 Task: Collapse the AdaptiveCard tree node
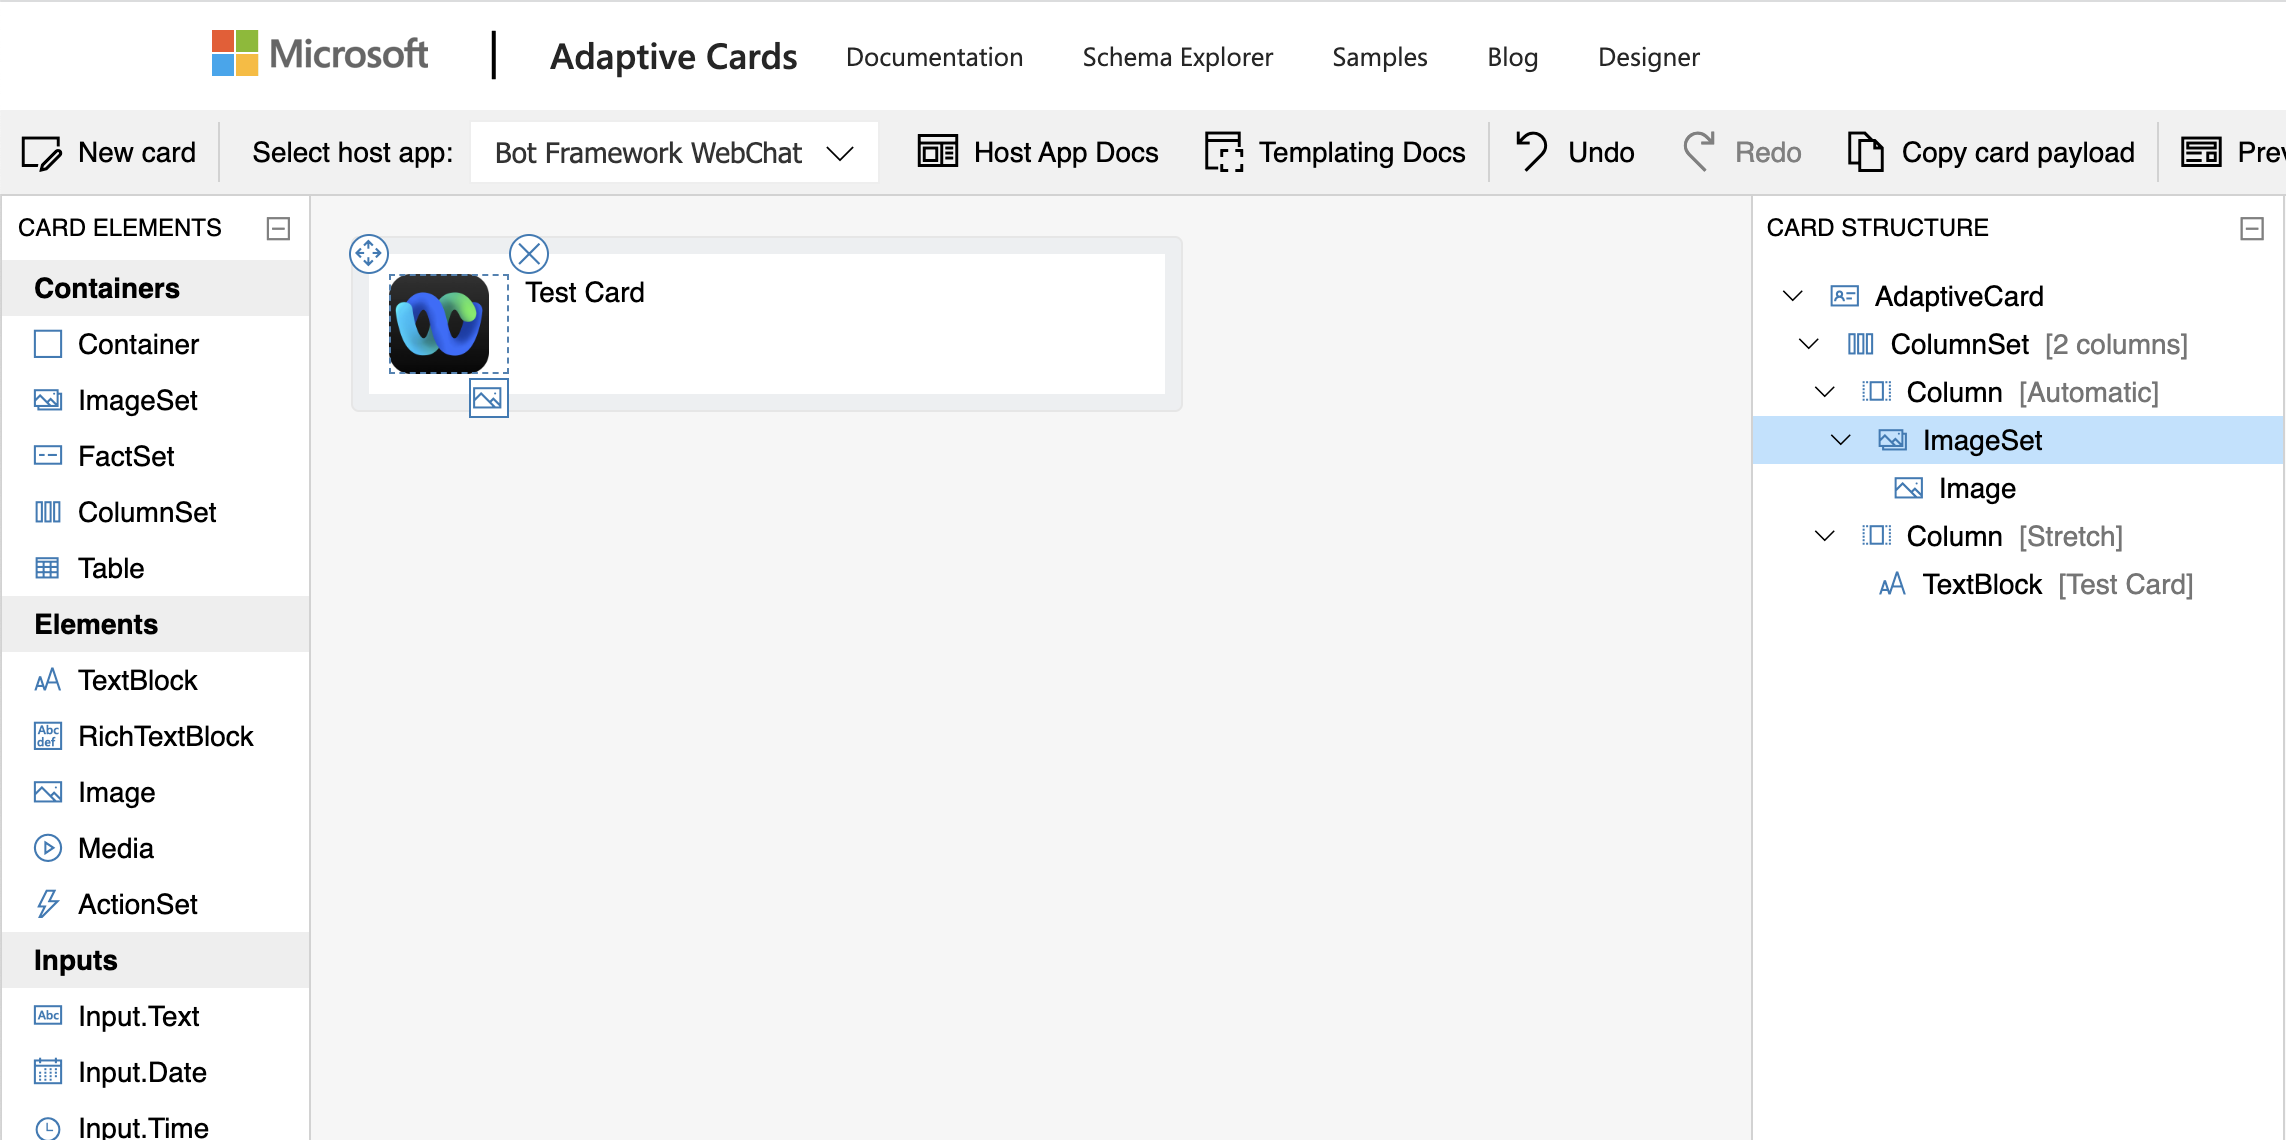[1792, 296]
